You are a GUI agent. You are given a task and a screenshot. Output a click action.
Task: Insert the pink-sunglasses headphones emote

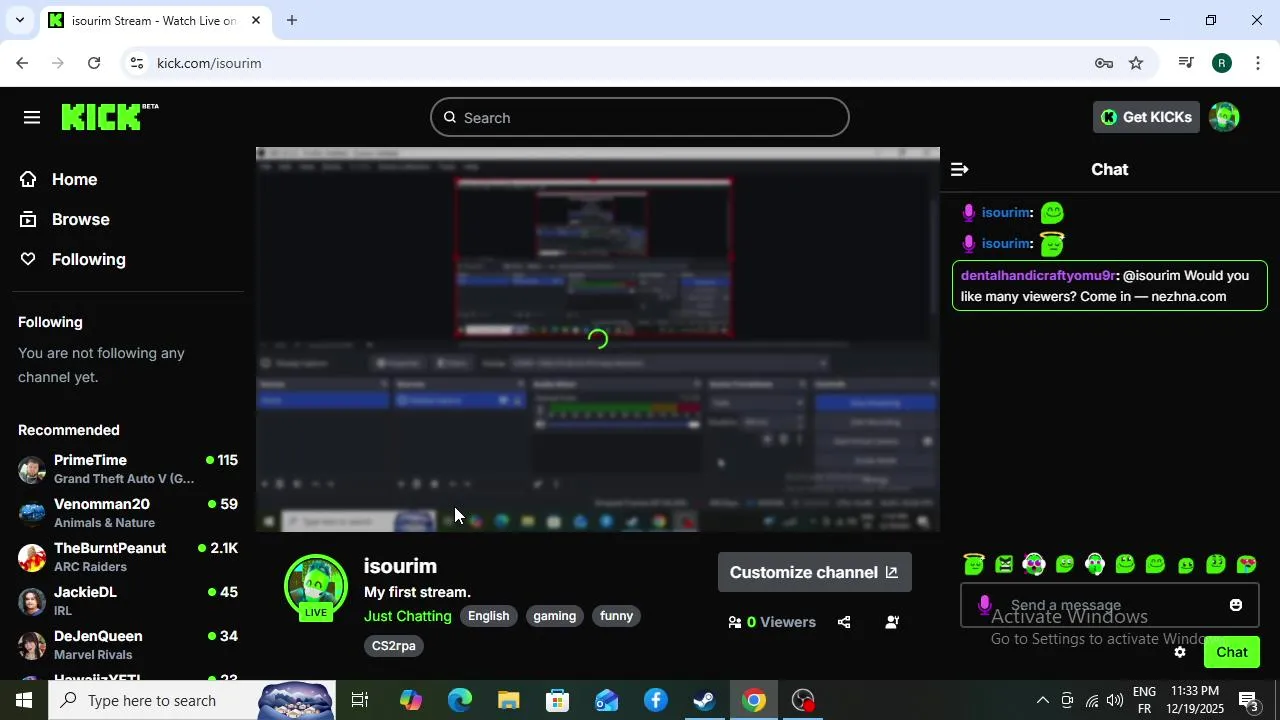[x=1034, y=565]
